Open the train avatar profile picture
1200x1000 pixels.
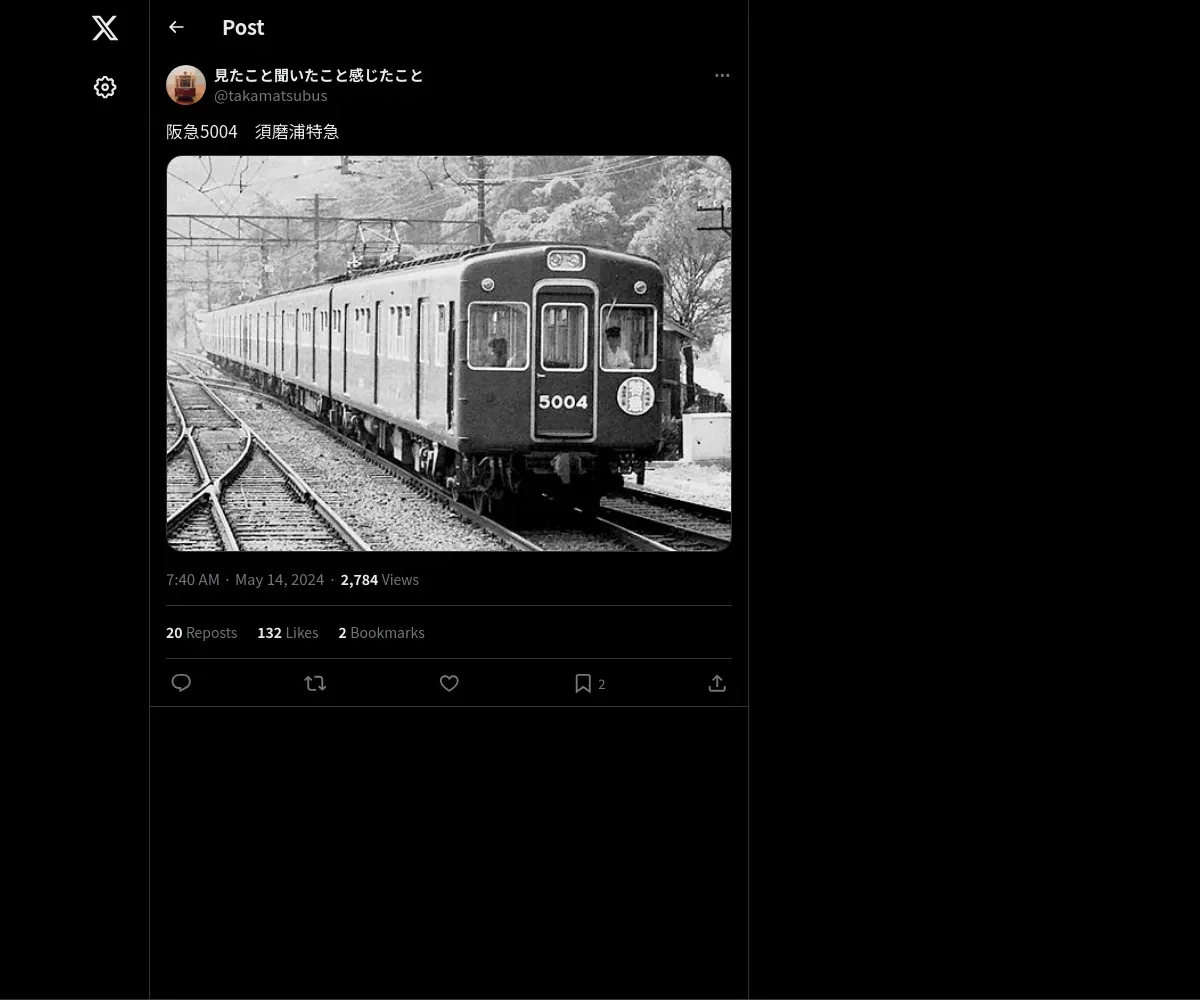coord(186,85)
